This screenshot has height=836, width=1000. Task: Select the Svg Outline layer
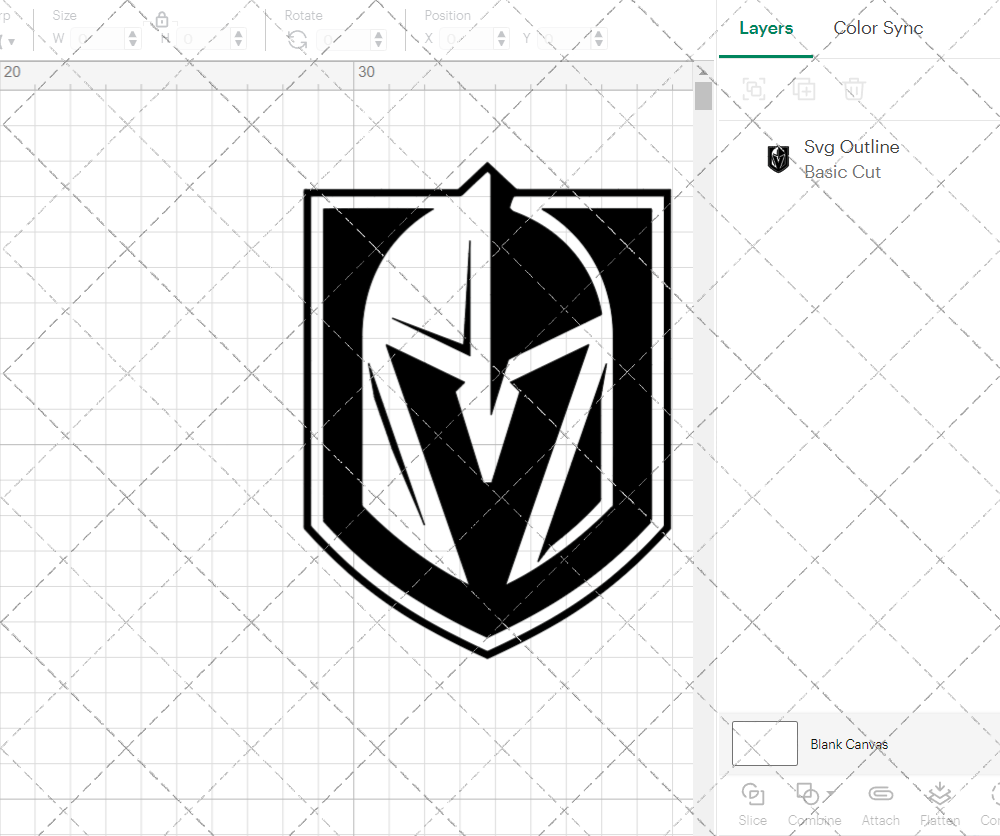(x=852, y=147)
